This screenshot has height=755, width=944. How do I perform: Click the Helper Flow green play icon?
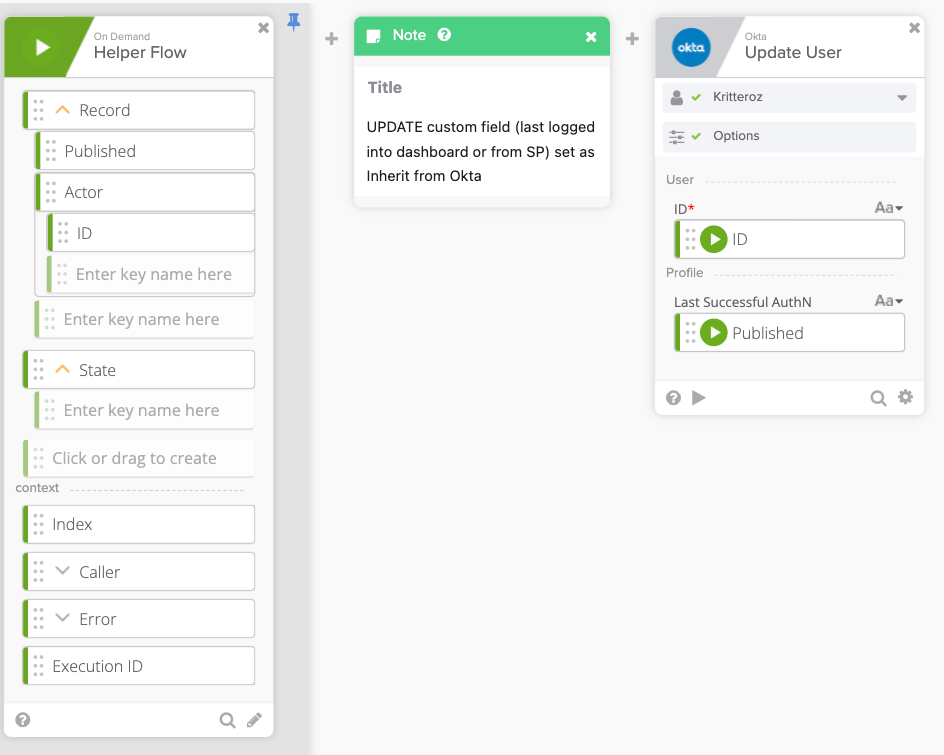point(42,47)
